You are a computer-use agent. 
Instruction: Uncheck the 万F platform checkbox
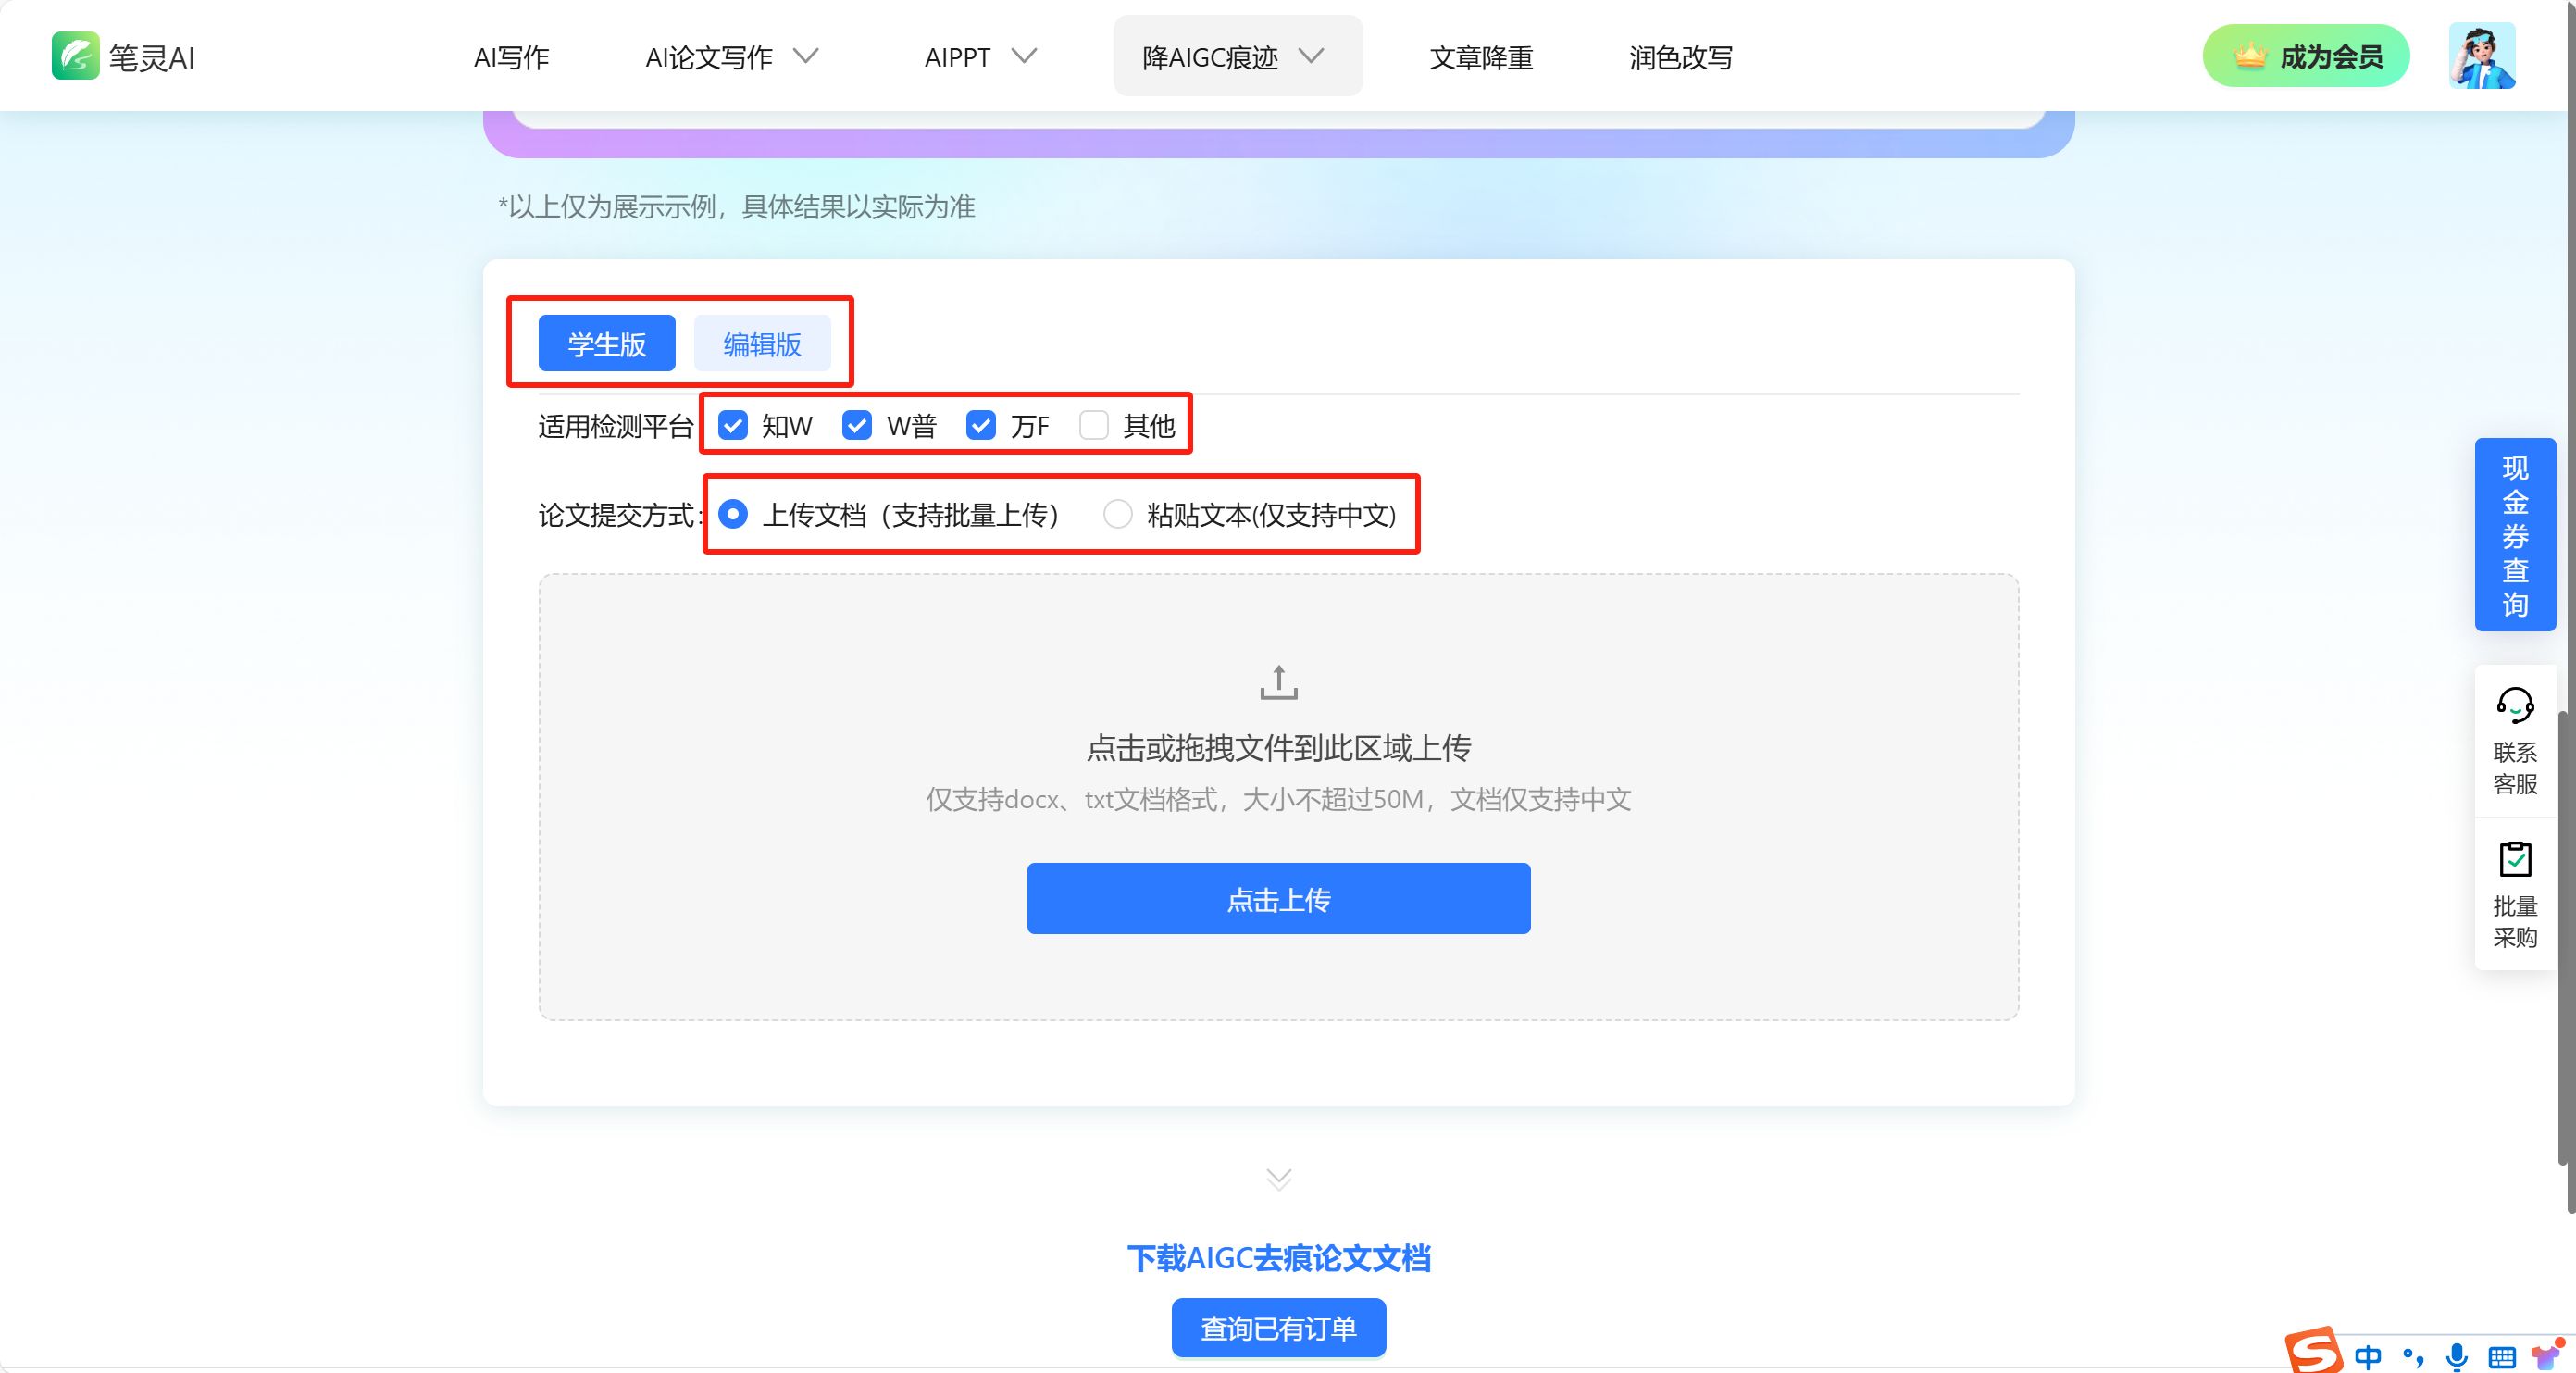click(981, 425)
